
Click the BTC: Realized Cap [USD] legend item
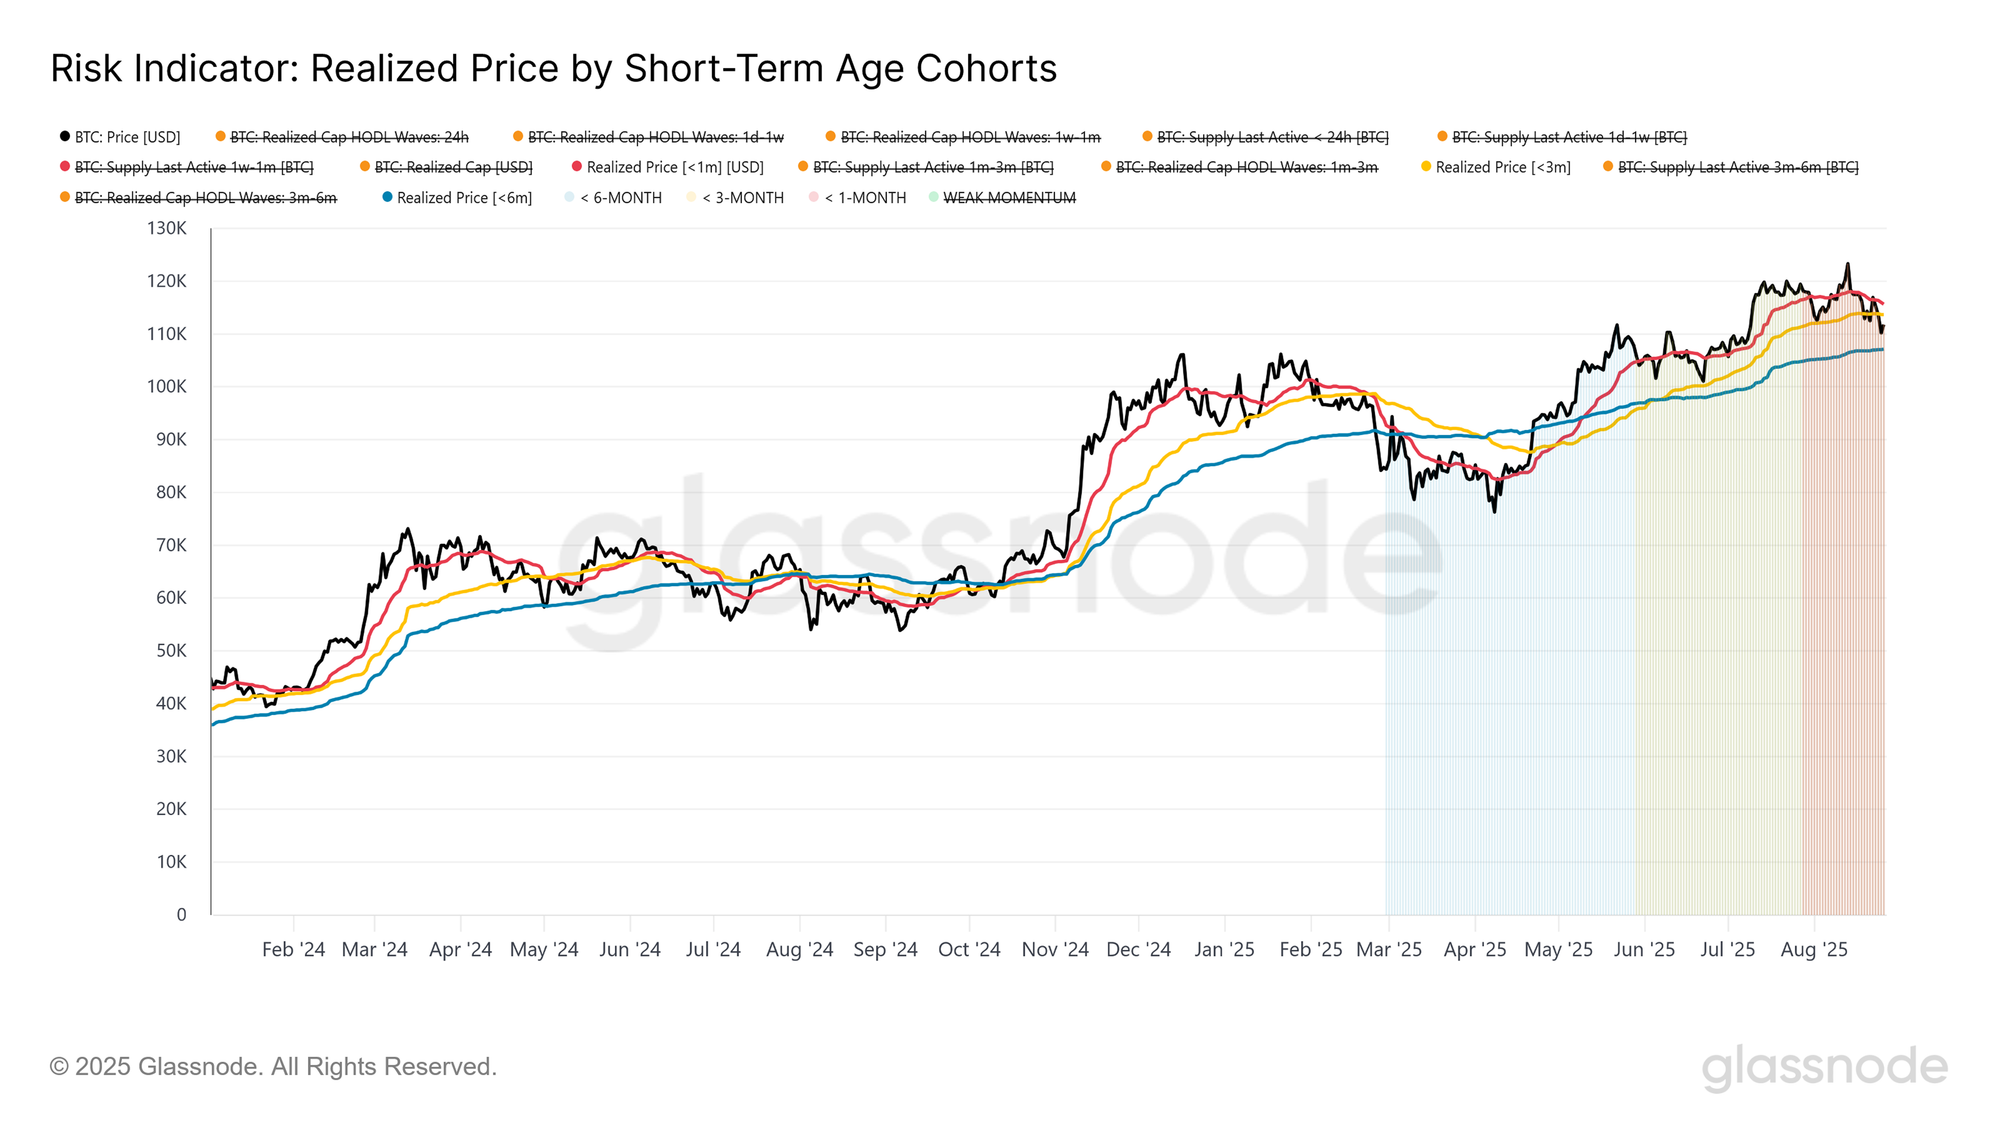[446, 167]
